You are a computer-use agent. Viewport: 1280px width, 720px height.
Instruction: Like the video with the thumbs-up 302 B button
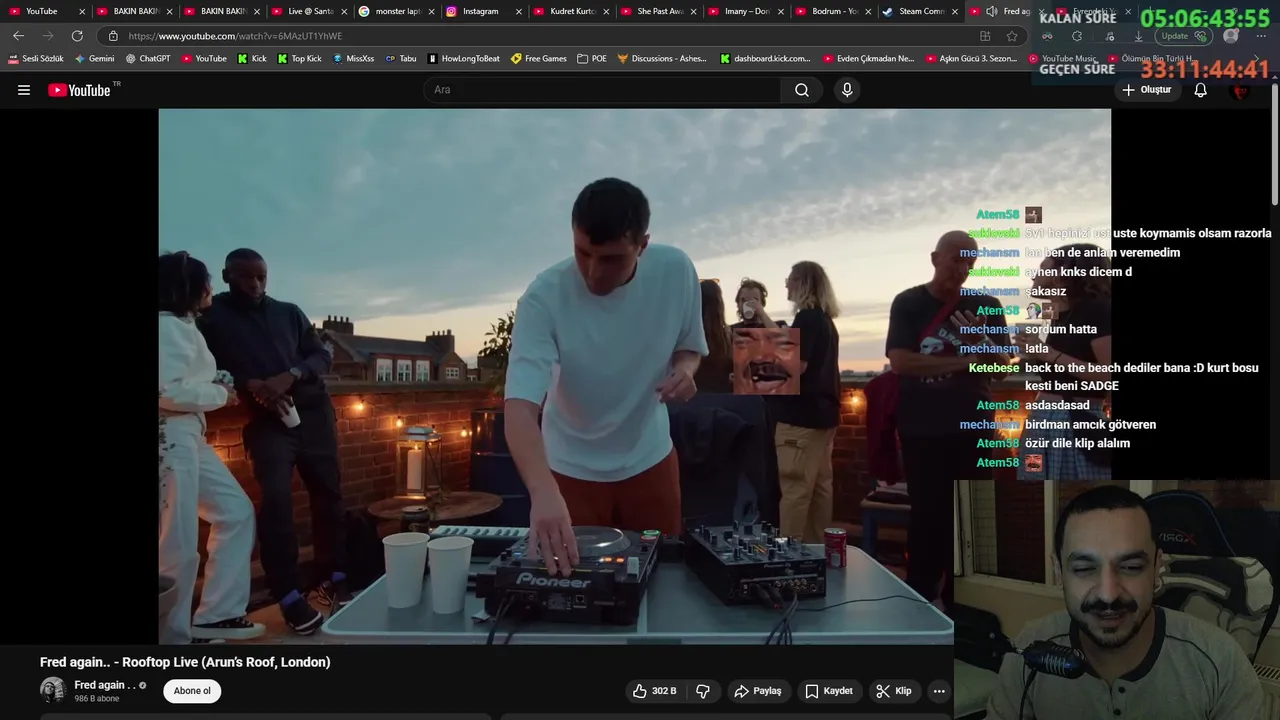(654, 691)
